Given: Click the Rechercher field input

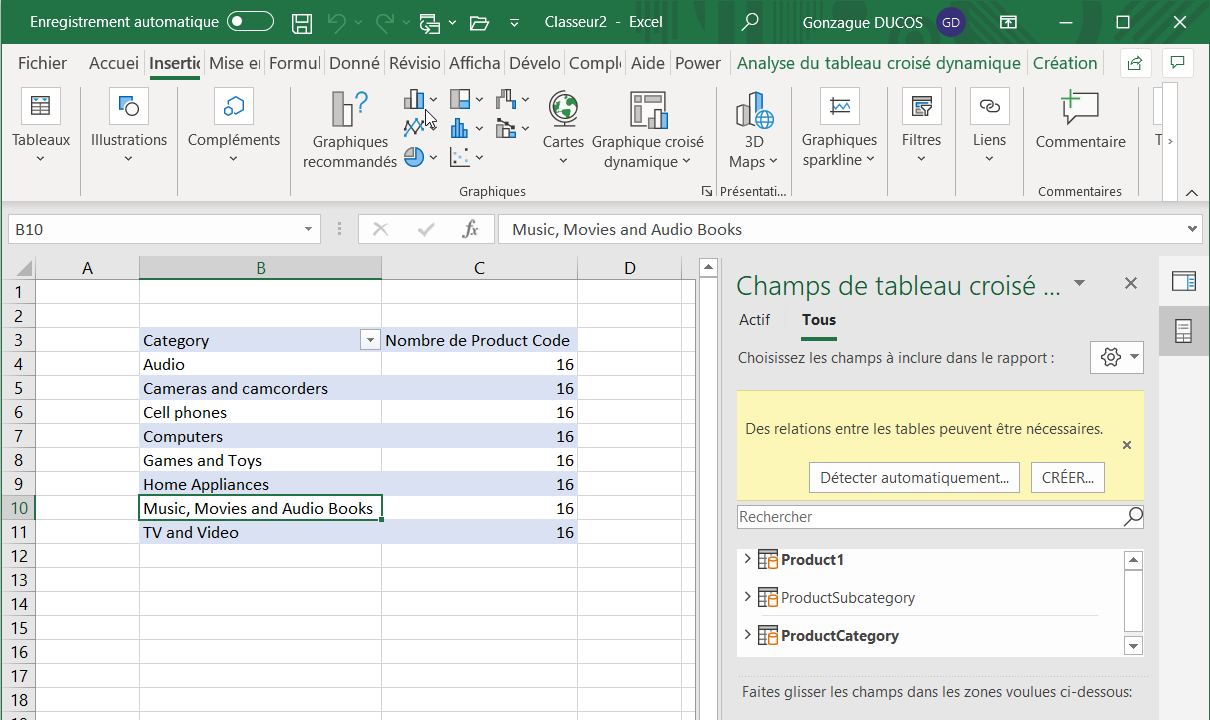Looking at the screenshot, I should point(930,517).
